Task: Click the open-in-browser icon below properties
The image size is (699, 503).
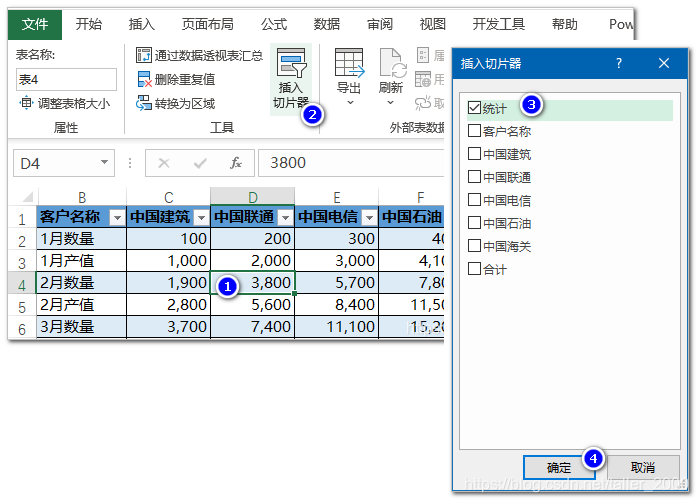Action: [423, 79]
